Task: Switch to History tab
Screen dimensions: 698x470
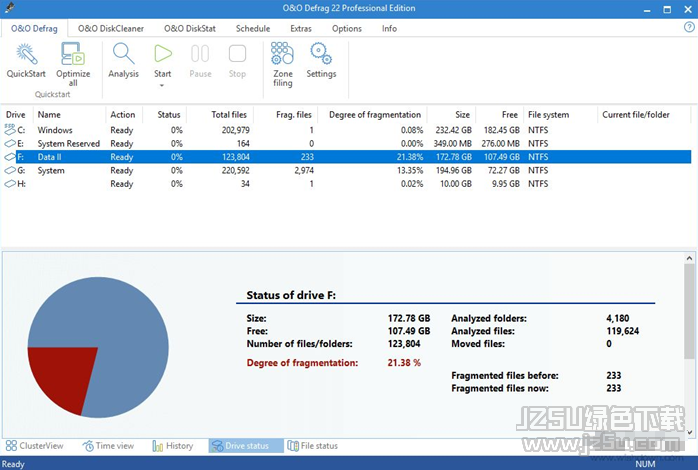Action: coord(173,446)
